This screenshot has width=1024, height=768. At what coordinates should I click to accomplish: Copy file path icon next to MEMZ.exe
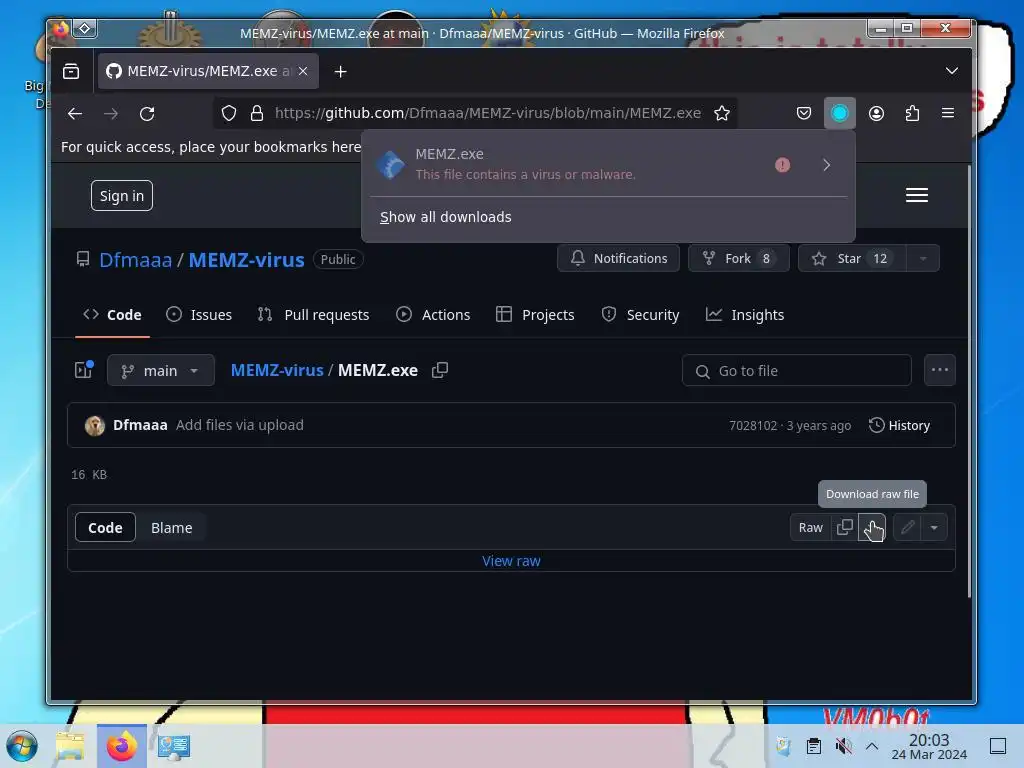point(440,370)
